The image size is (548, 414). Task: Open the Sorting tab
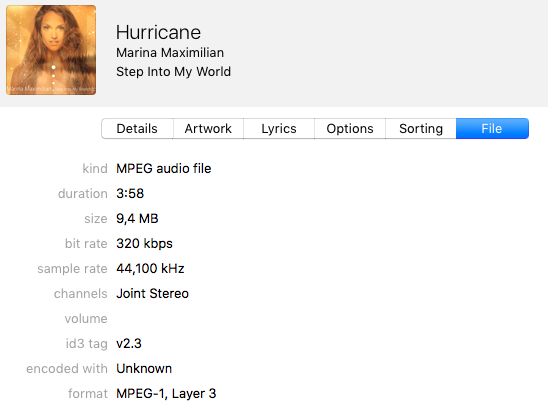click(421, 129)
